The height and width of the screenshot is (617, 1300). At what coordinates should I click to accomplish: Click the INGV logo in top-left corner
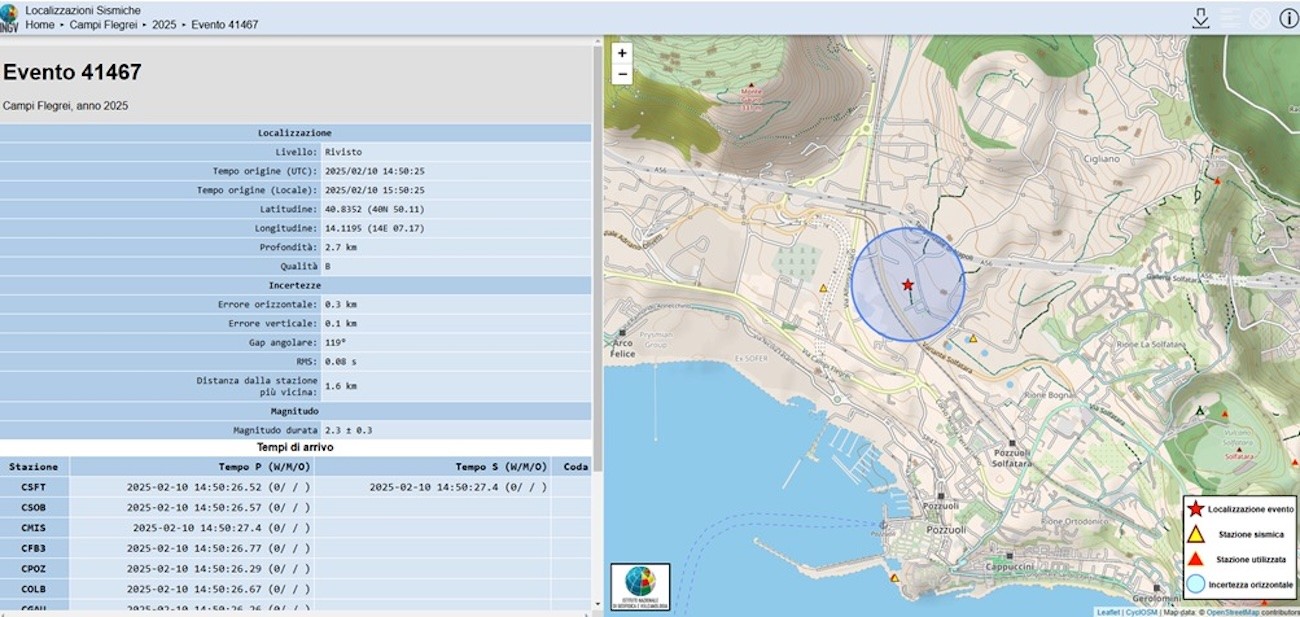pyautogui.click(x=10, y=18)
